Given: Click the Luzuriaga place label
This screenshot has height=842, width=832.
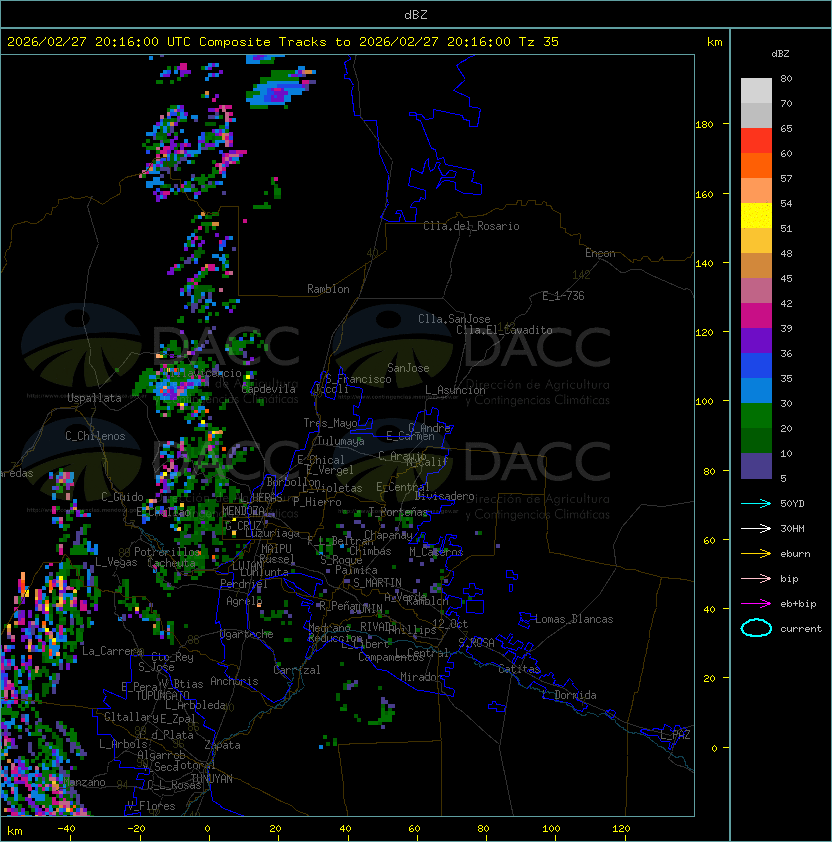Looking at the screenshot, I should pos(273,533).
